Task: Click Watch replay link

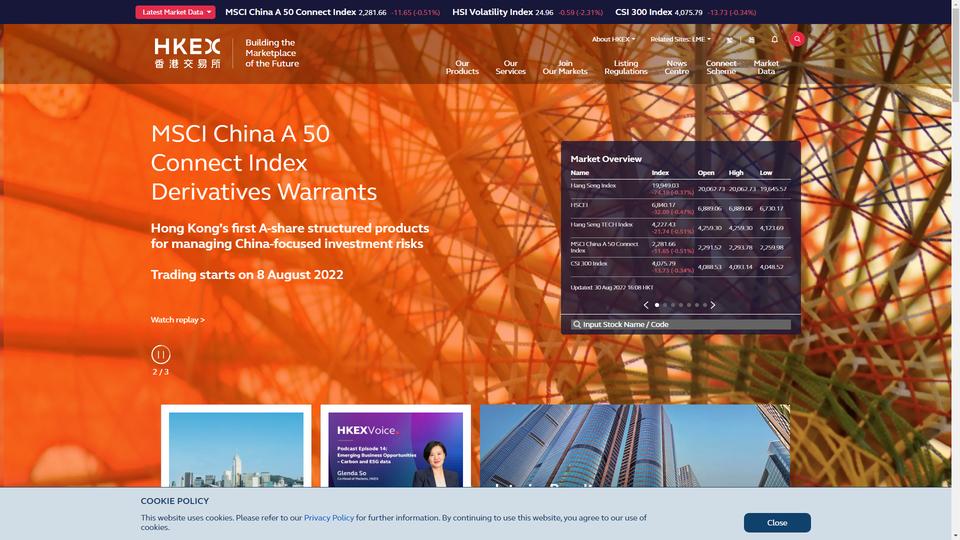Action: click(x=178, y=320)
